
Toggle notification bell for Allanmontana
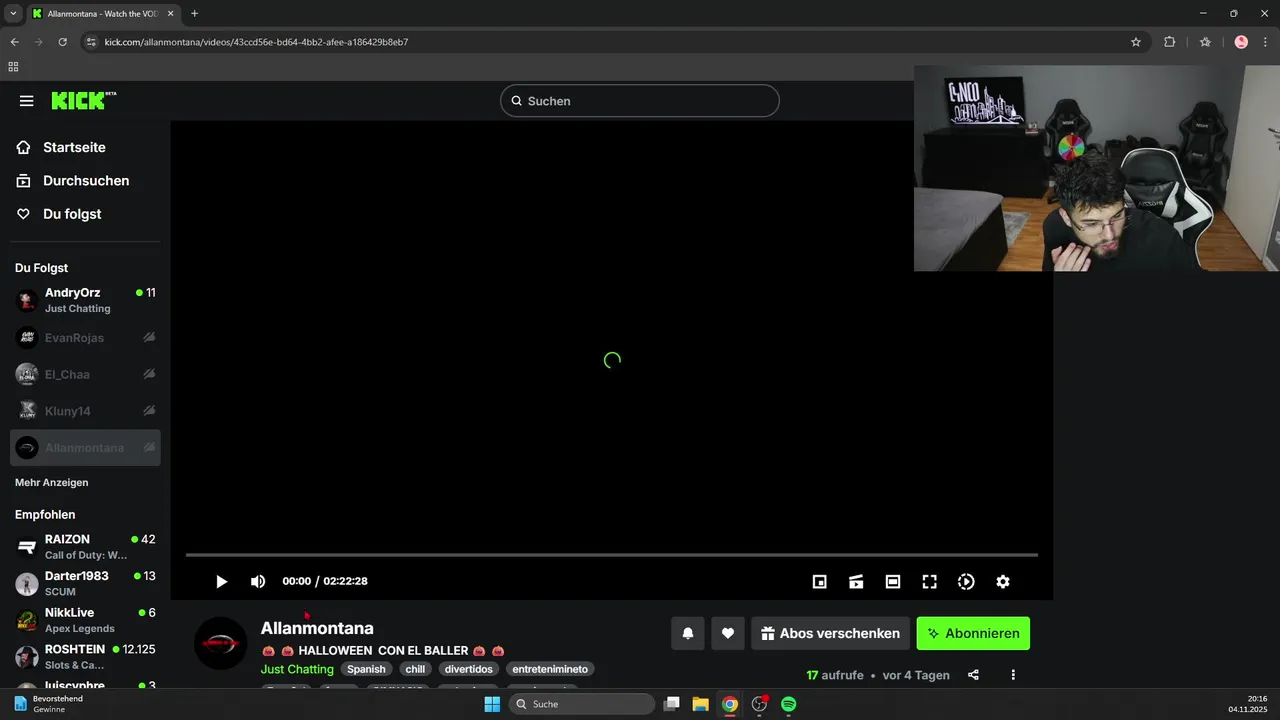point(688,633)
